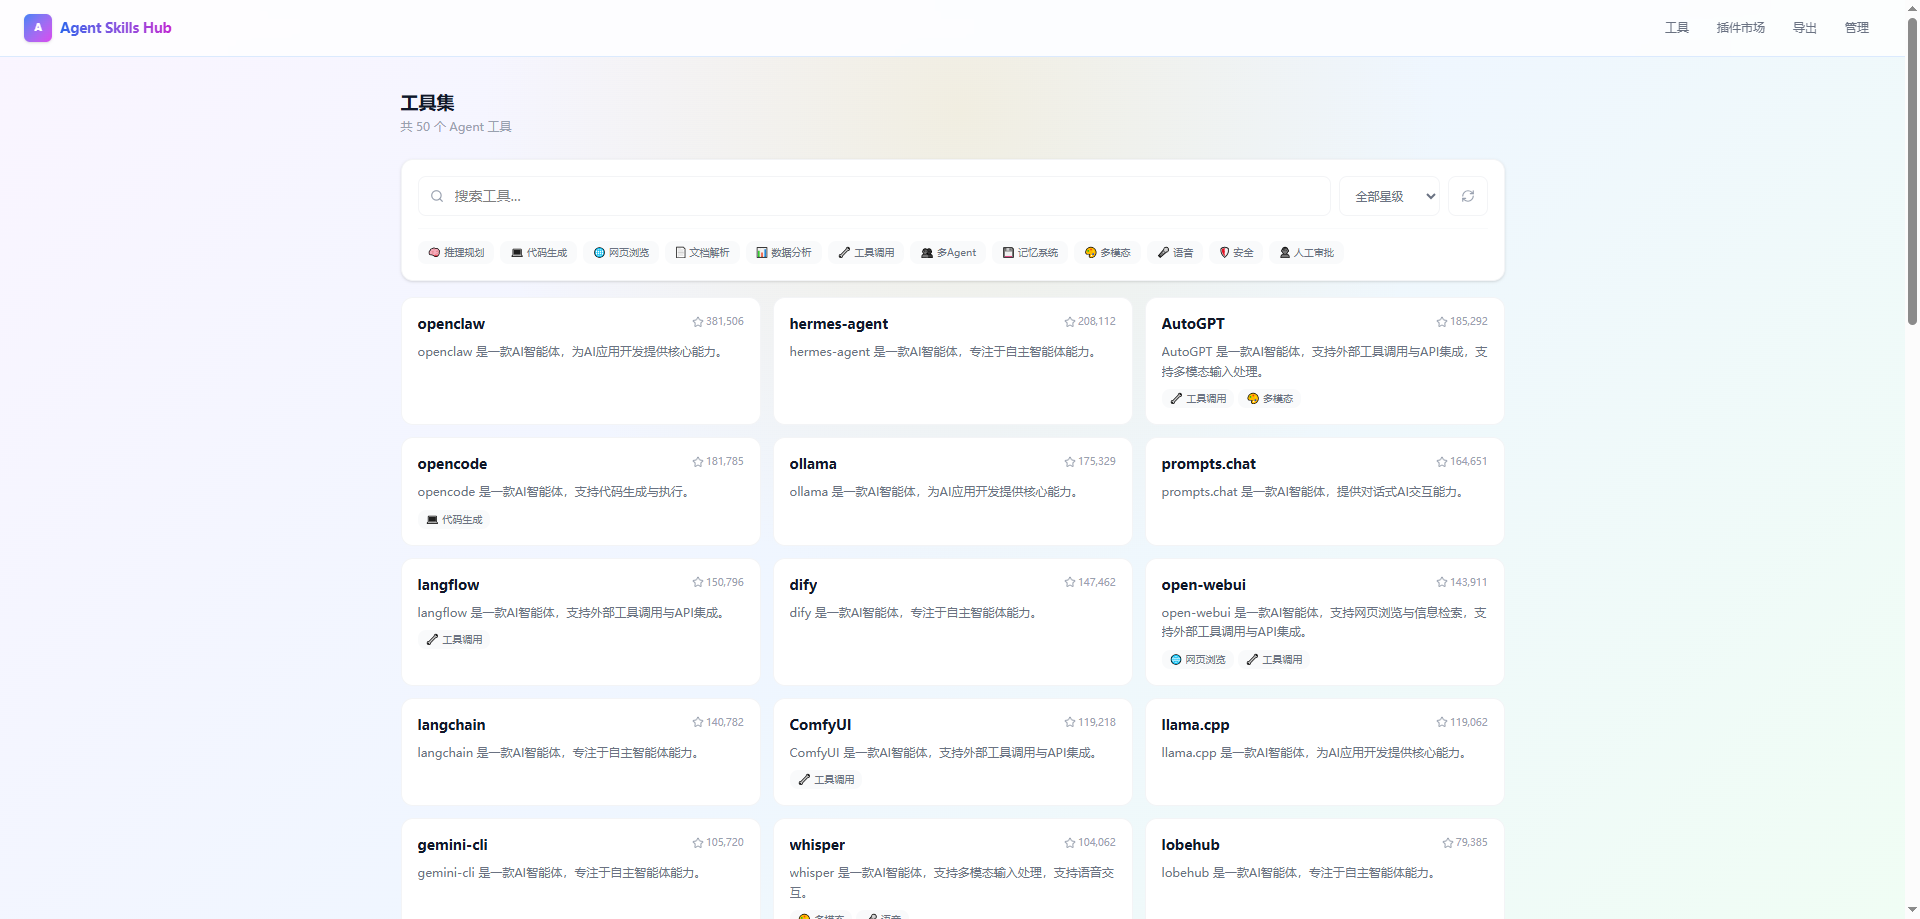1920x919 pixels.
Task: Click the star icon on openclaw card
Action: click(698, 322)
